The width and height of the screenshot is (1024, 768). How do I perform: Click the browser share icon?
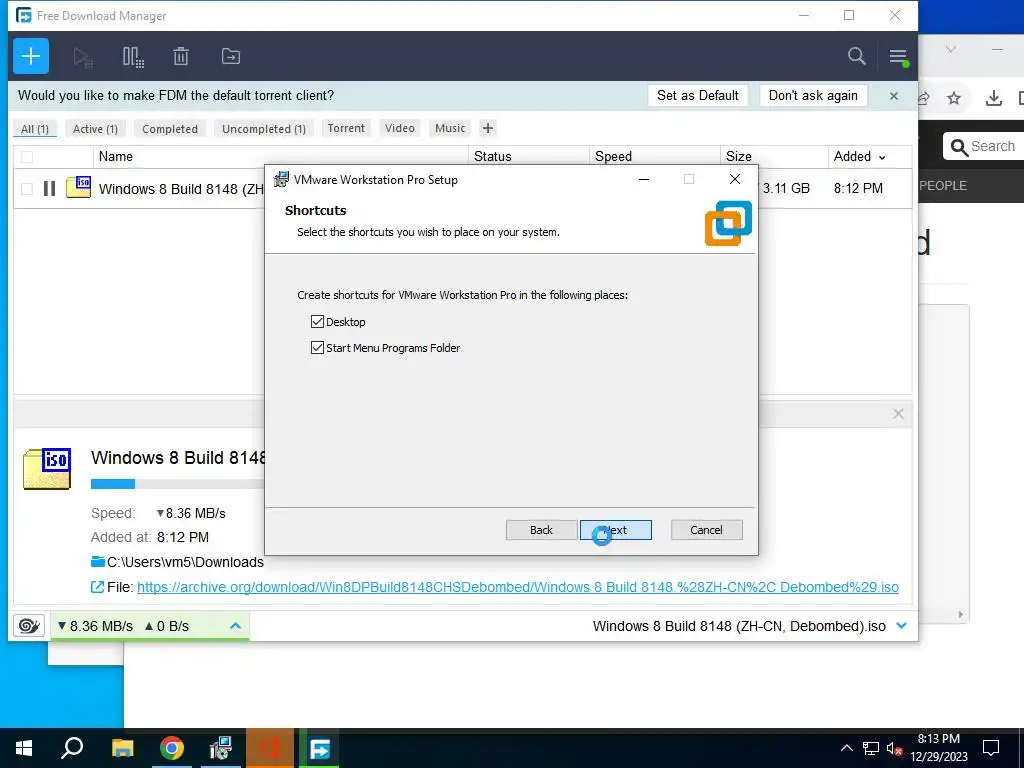click(923, 98)
